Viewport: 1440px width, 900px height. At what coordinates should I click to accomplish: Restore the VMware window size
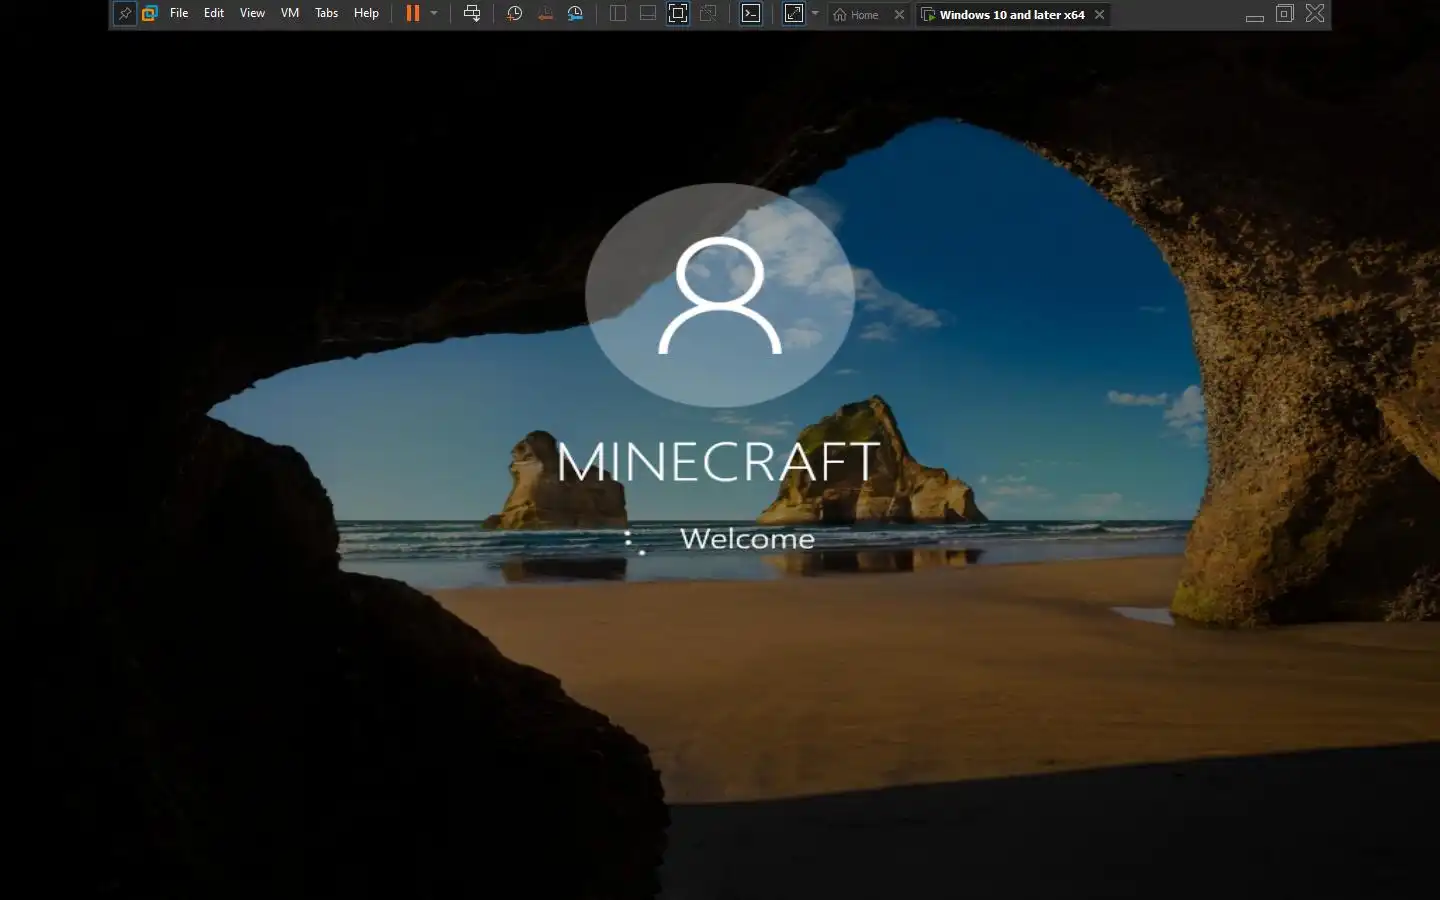tap(1285, 14)
